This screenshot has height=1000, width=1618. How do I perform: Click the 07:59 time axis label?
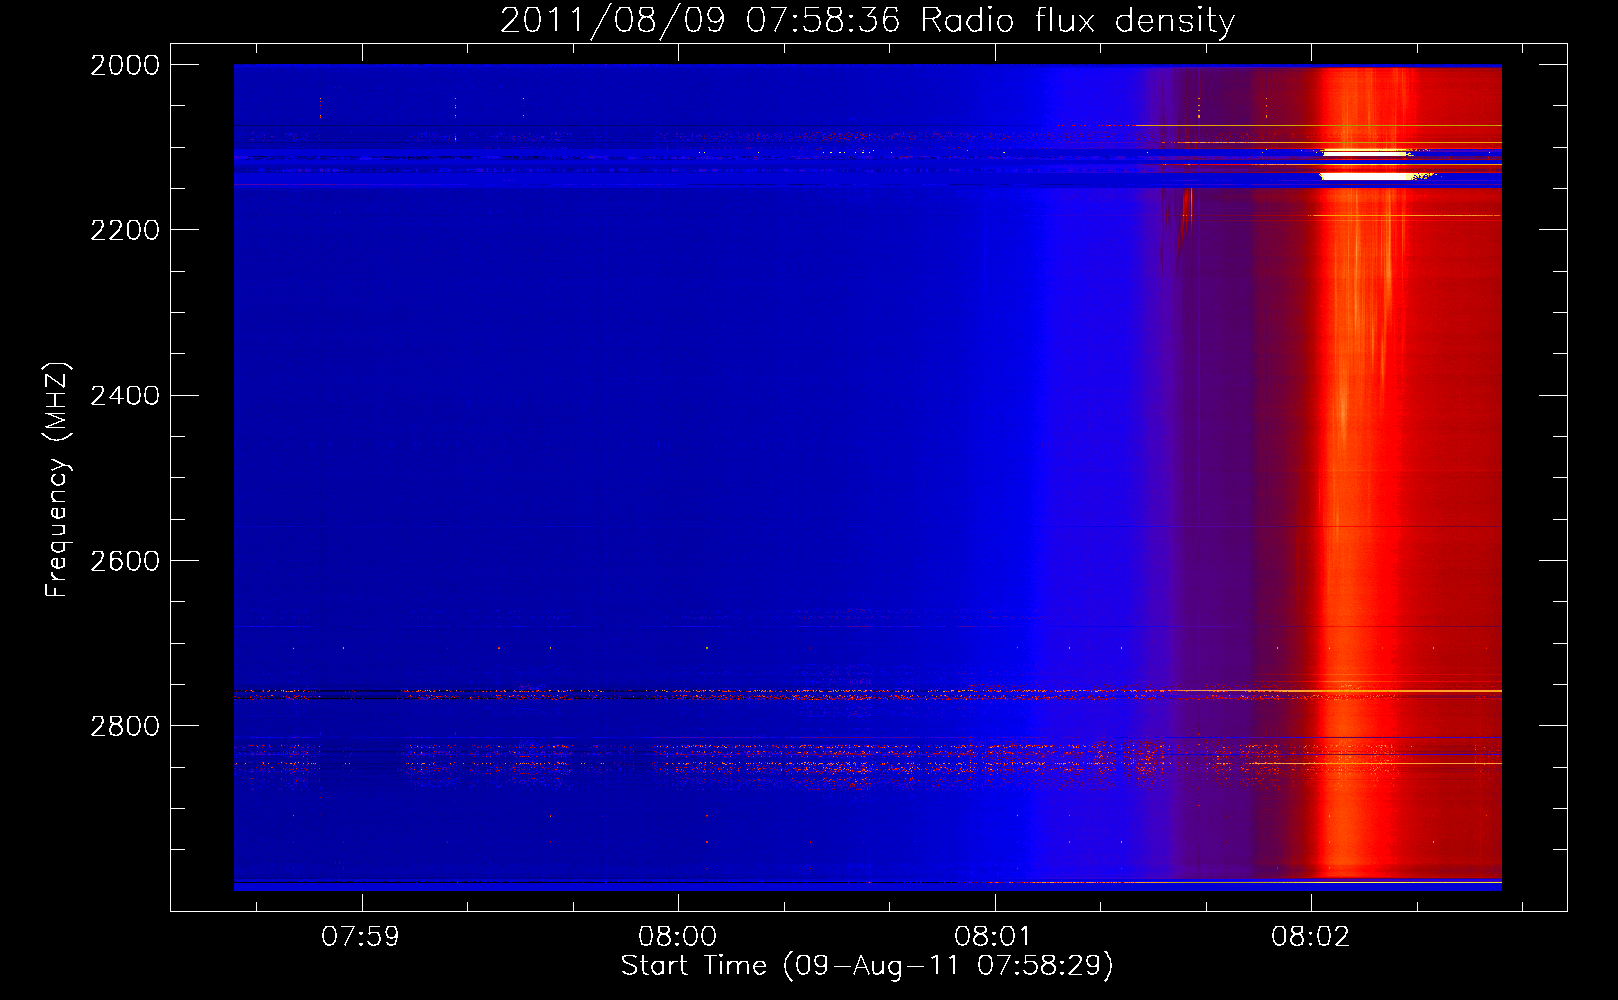(x=360, y=936)
